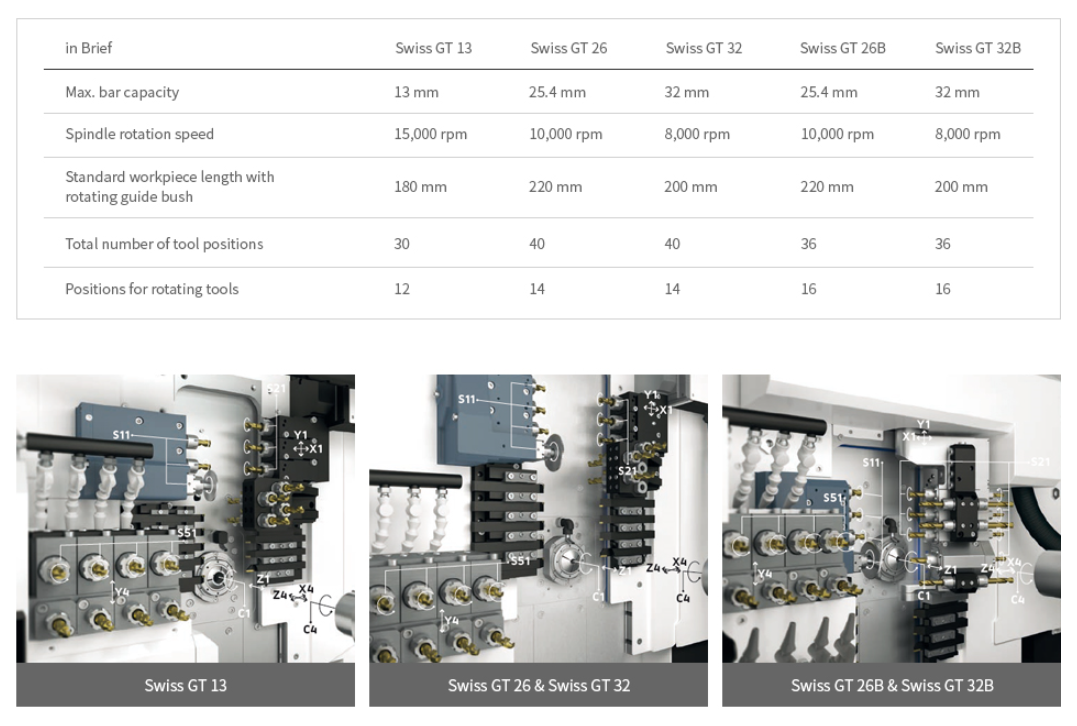Click the '13 mm' bar capacity value
The image size is (1077, 726).
[x=416, y=92]
